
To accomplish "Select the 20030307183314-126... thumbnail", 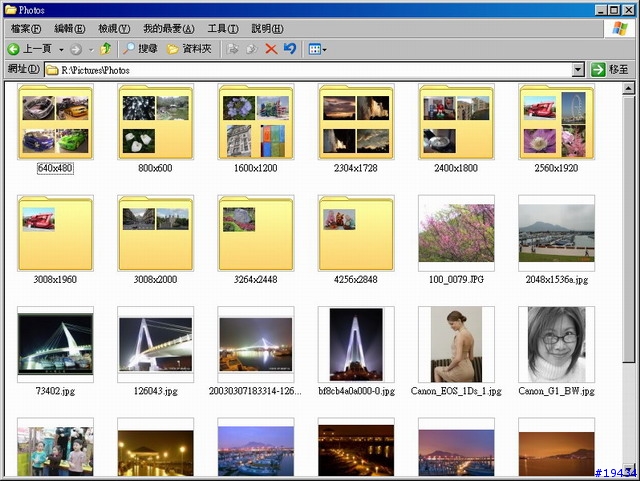I will tap(256, 345).
